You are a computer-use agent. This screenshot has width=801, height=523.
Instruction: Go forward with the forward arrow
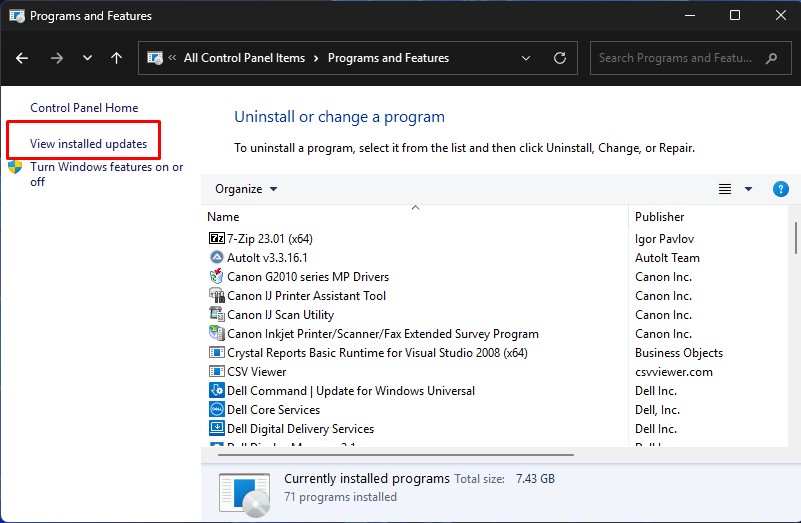point(57,58)
